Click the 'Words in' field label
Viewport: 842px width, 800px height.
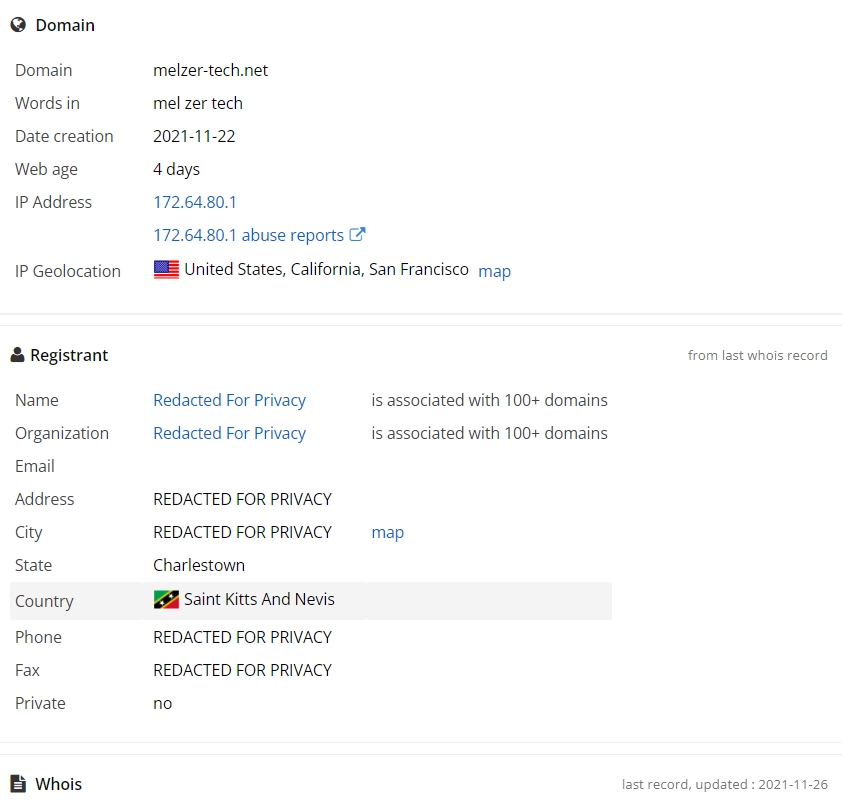(x=47, y=103)
